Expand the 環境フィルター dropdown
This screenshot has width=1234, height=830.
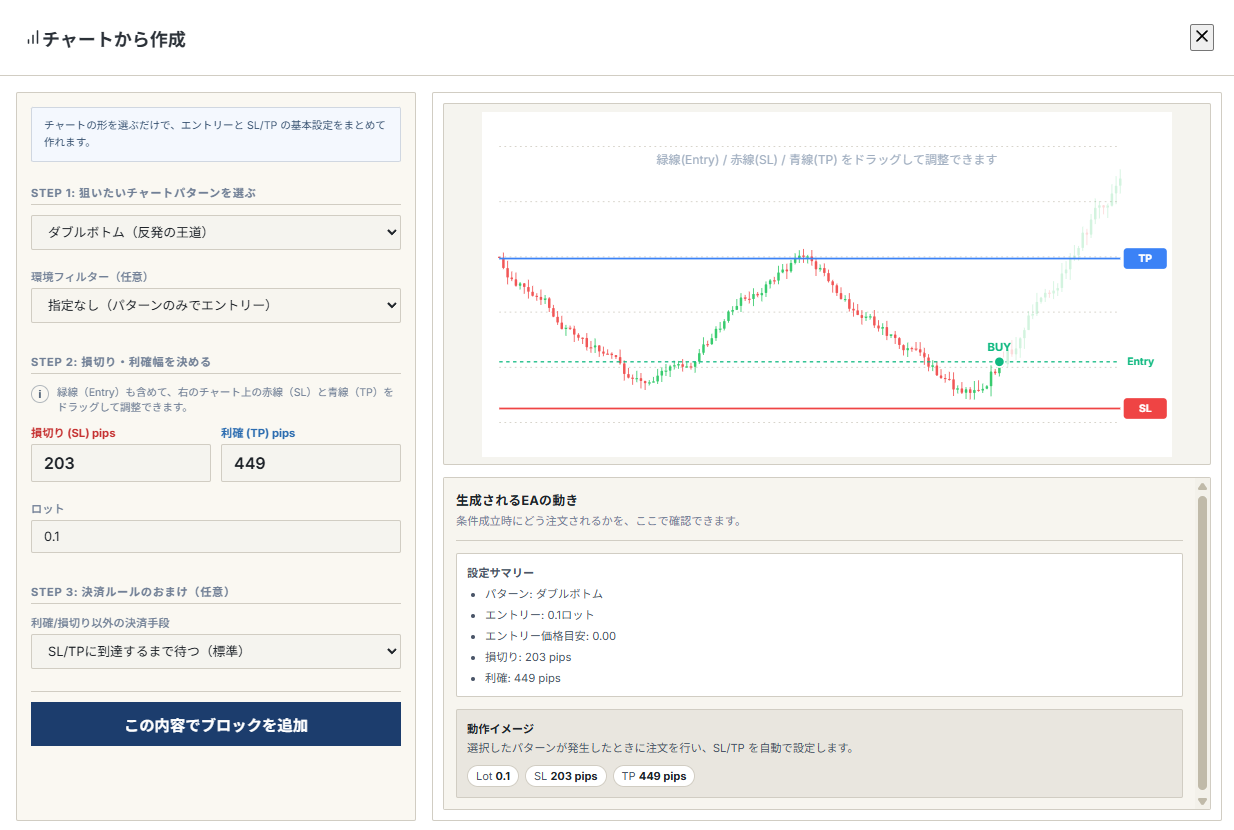coord(216,306)
